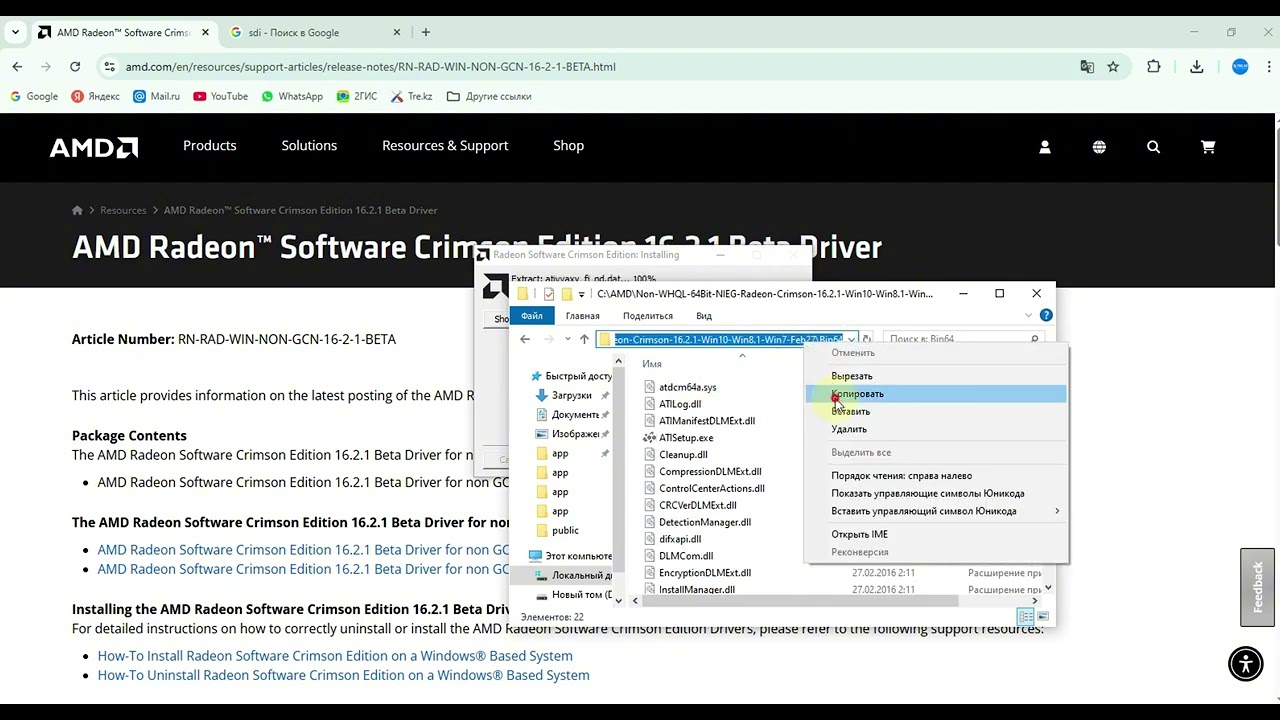Screen dimensions: 1280x720
Task: Click the Google Translate icon in address bar
Action: point(1087,67)
